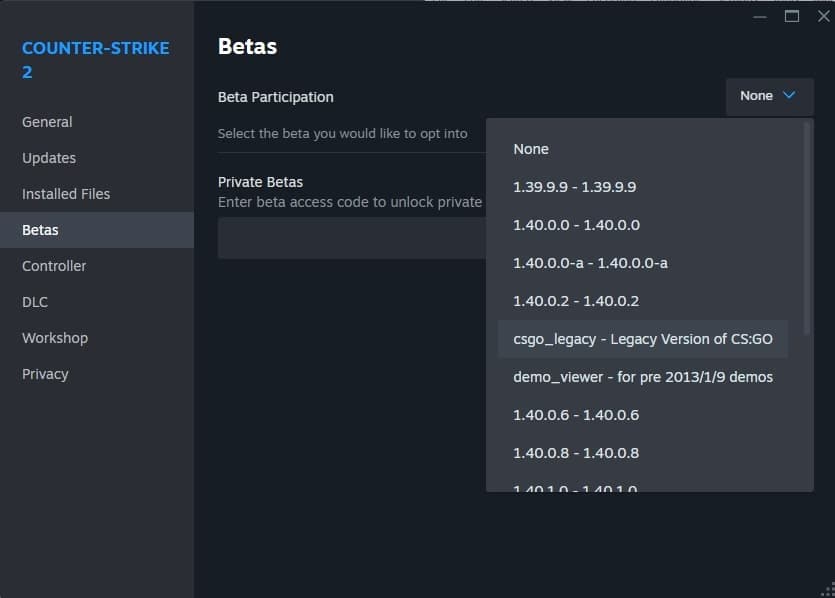Select csgo_legacy - Legacy Version of CS:GO
Screen dimensions: 835x598
click(643, 339)
